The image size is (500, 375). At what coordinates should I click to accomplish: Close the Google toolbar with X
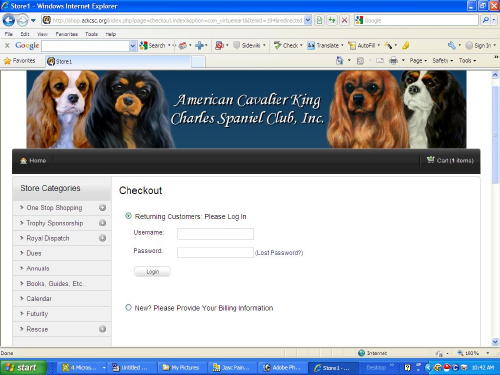pyautogui.click(x=7, y=45)
